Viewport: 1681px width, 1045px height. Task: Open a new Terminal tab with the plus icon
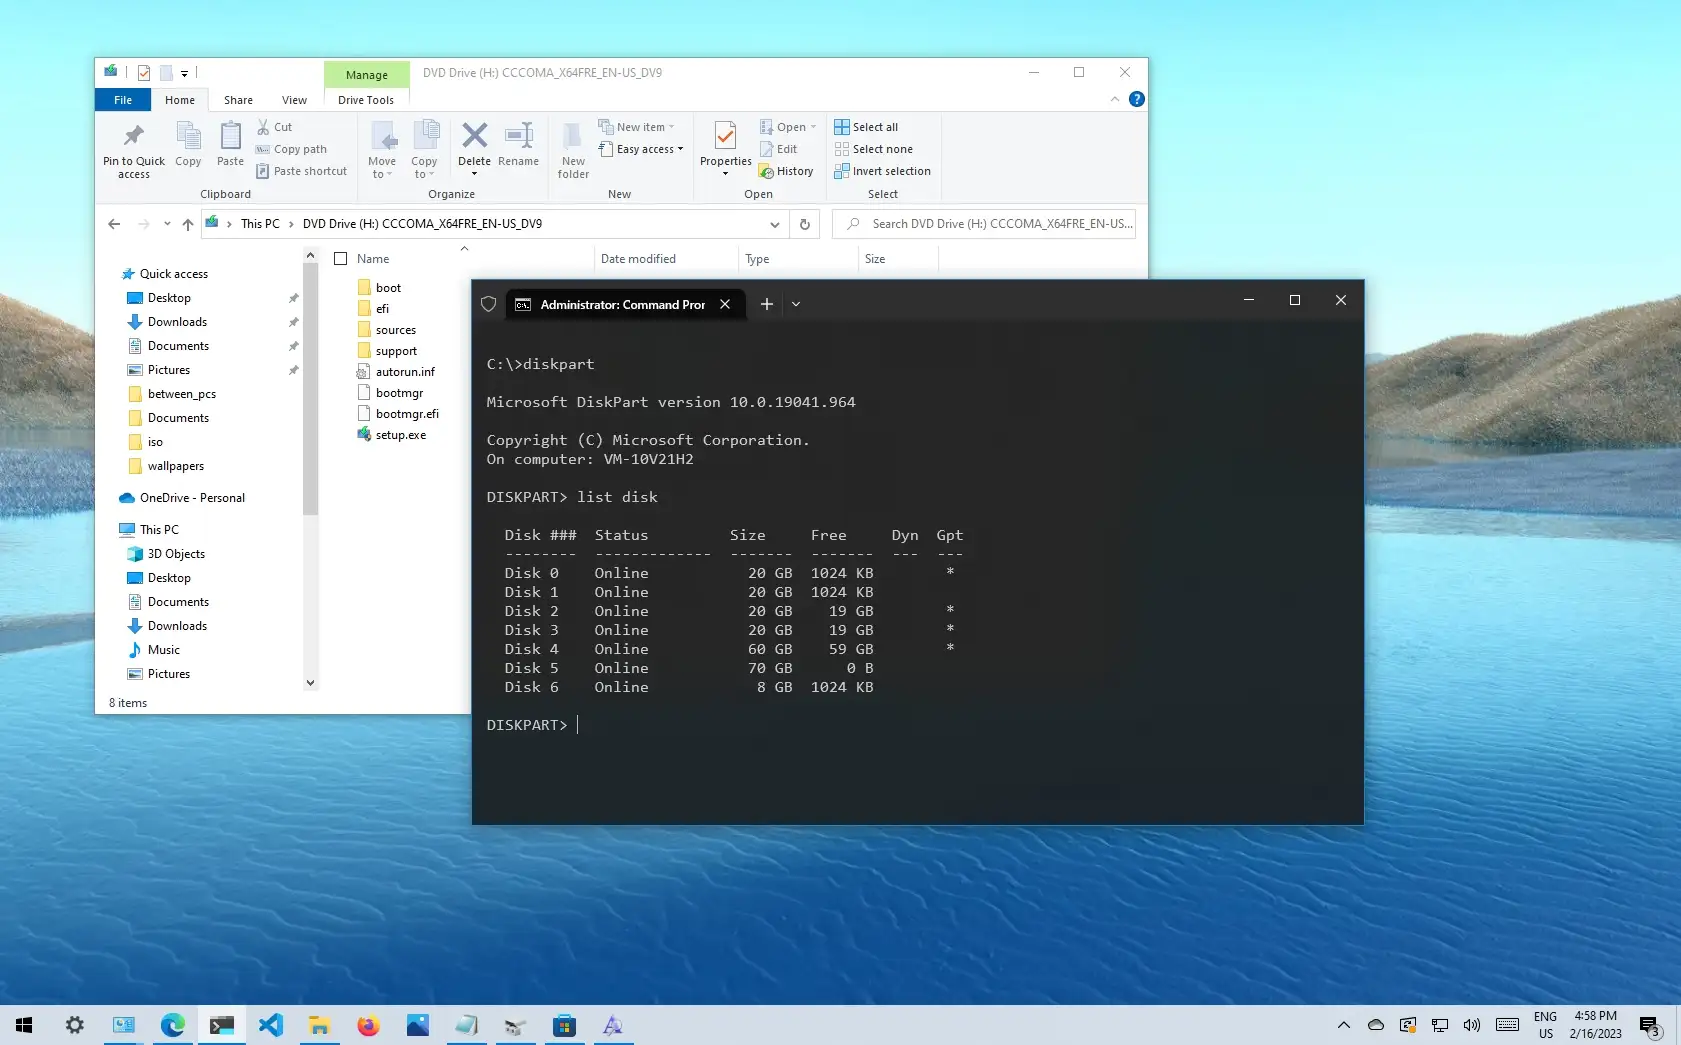[766, 303]
